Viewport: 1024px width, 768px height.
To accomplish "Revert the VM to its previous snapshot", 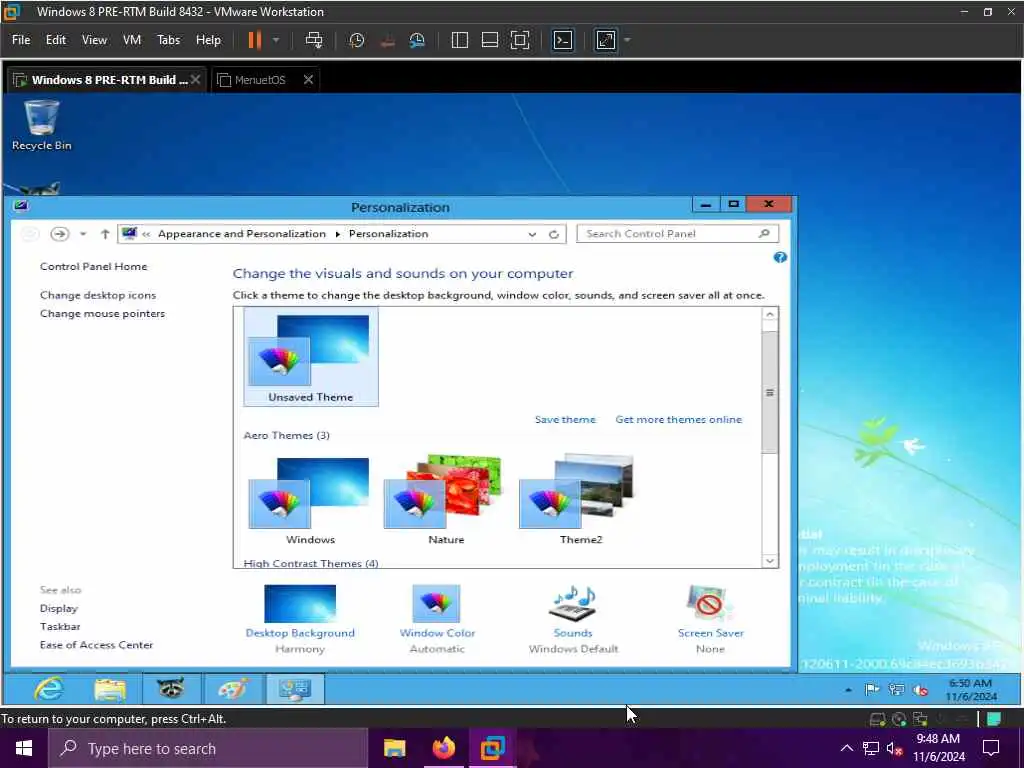I will [387, 40].
